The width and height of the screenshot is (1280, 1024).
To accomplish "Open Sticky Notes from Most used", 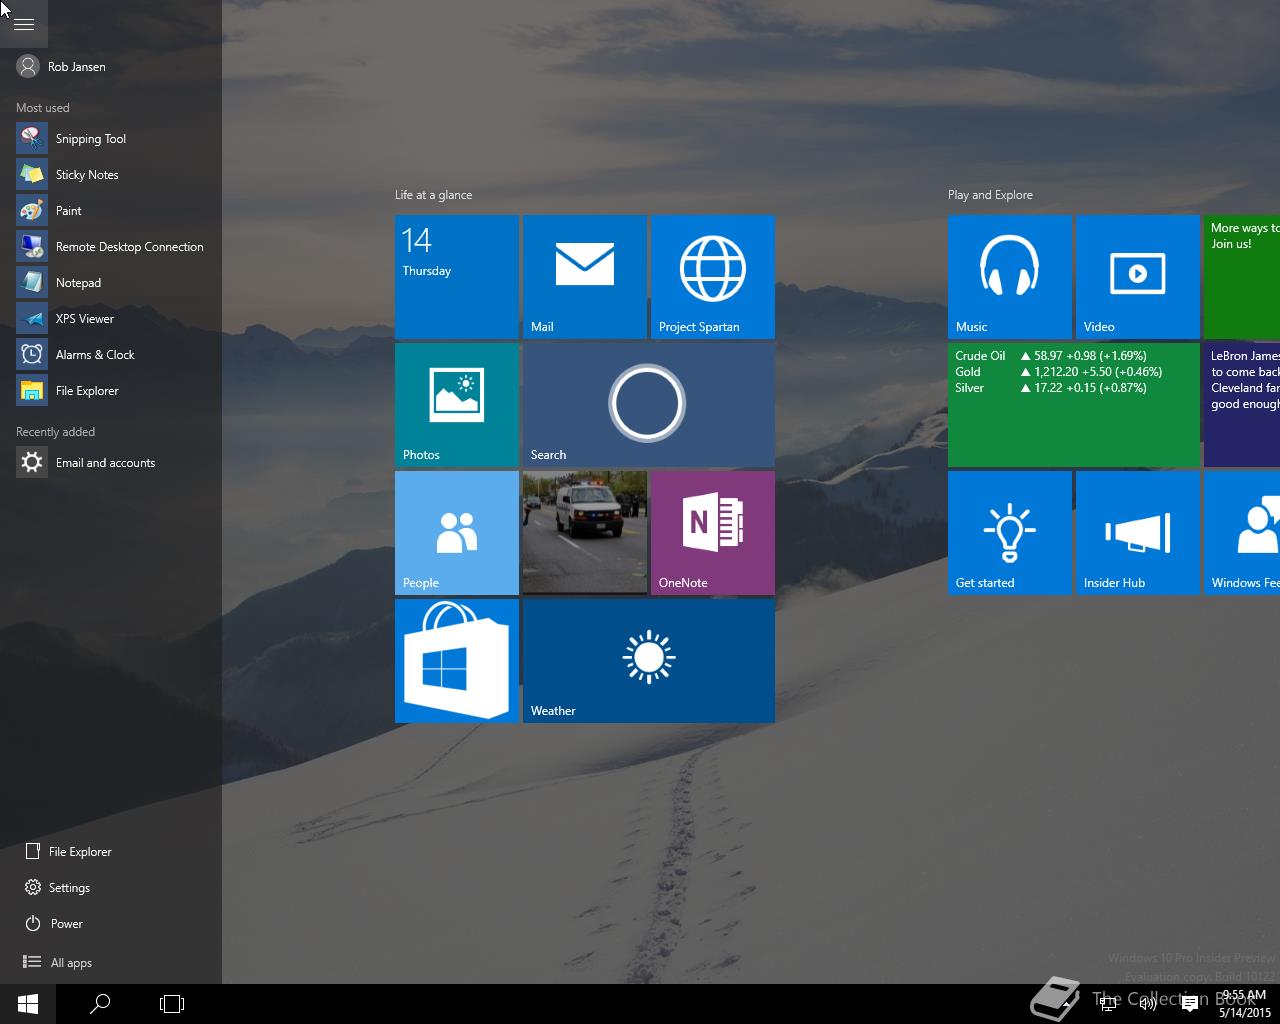I will 110,175.
